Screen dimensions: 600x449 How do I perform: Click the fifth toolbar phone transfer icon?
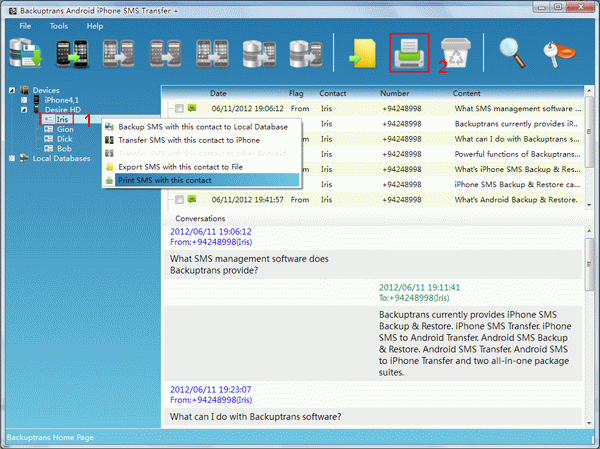[212, 53]
